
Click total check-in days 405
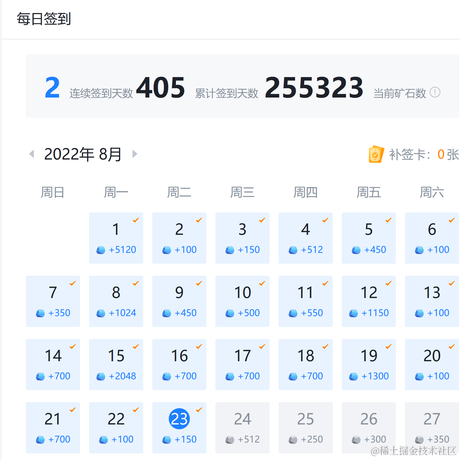point(161,87)
